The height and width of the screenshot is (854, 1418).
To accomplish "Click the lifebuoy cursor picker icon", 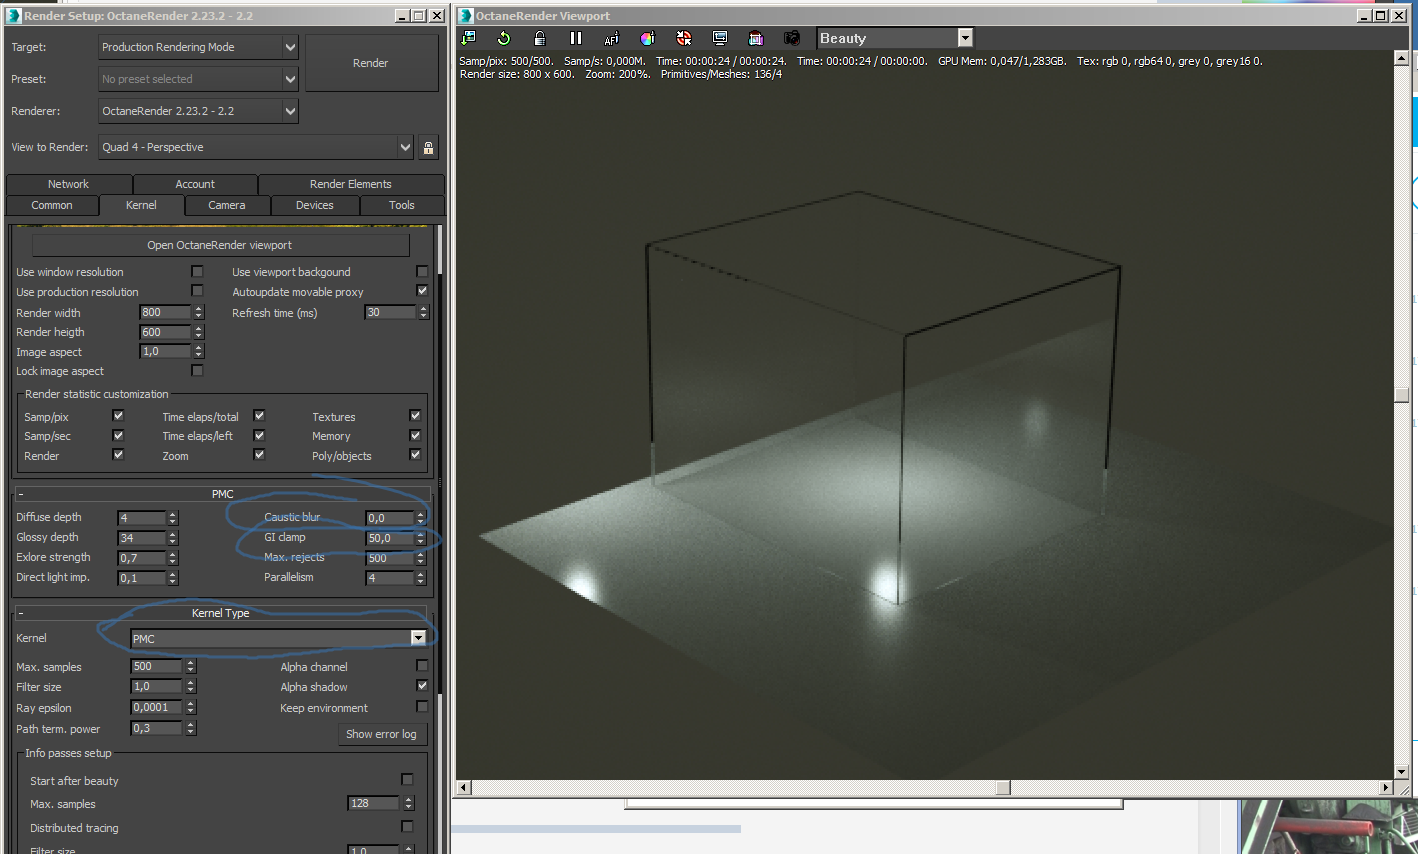I will (684, 38).
